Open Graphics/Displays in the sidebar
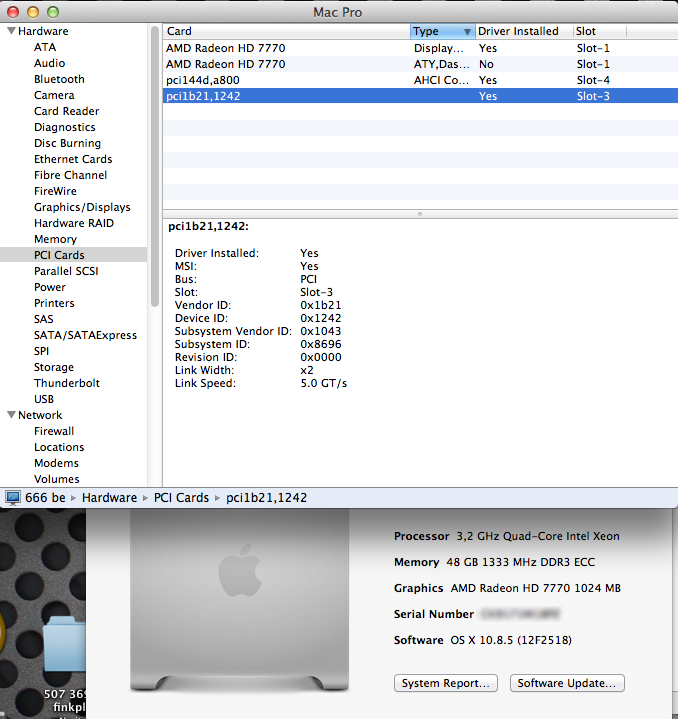The height and width of the screenshot is (719, 678). [82, 207]
